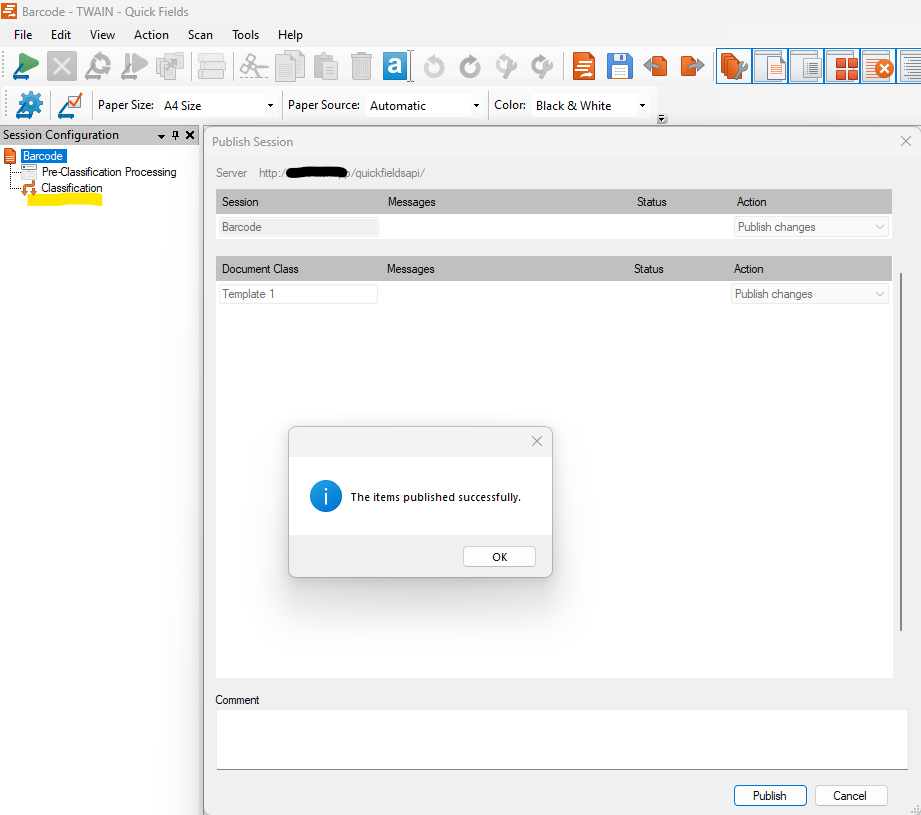Click the orange publish session document icon

click(x=584, y=67)
